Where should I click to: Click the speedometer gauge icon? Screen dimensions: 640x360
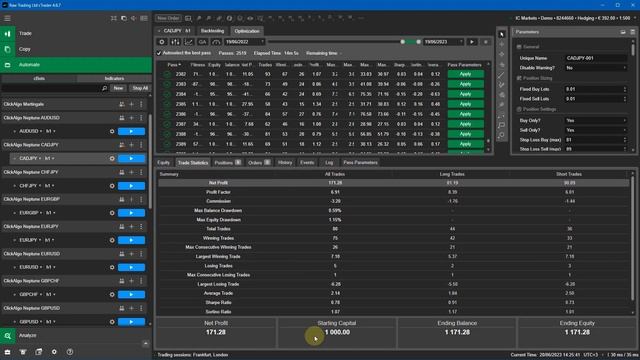click(x=216, y=42)
